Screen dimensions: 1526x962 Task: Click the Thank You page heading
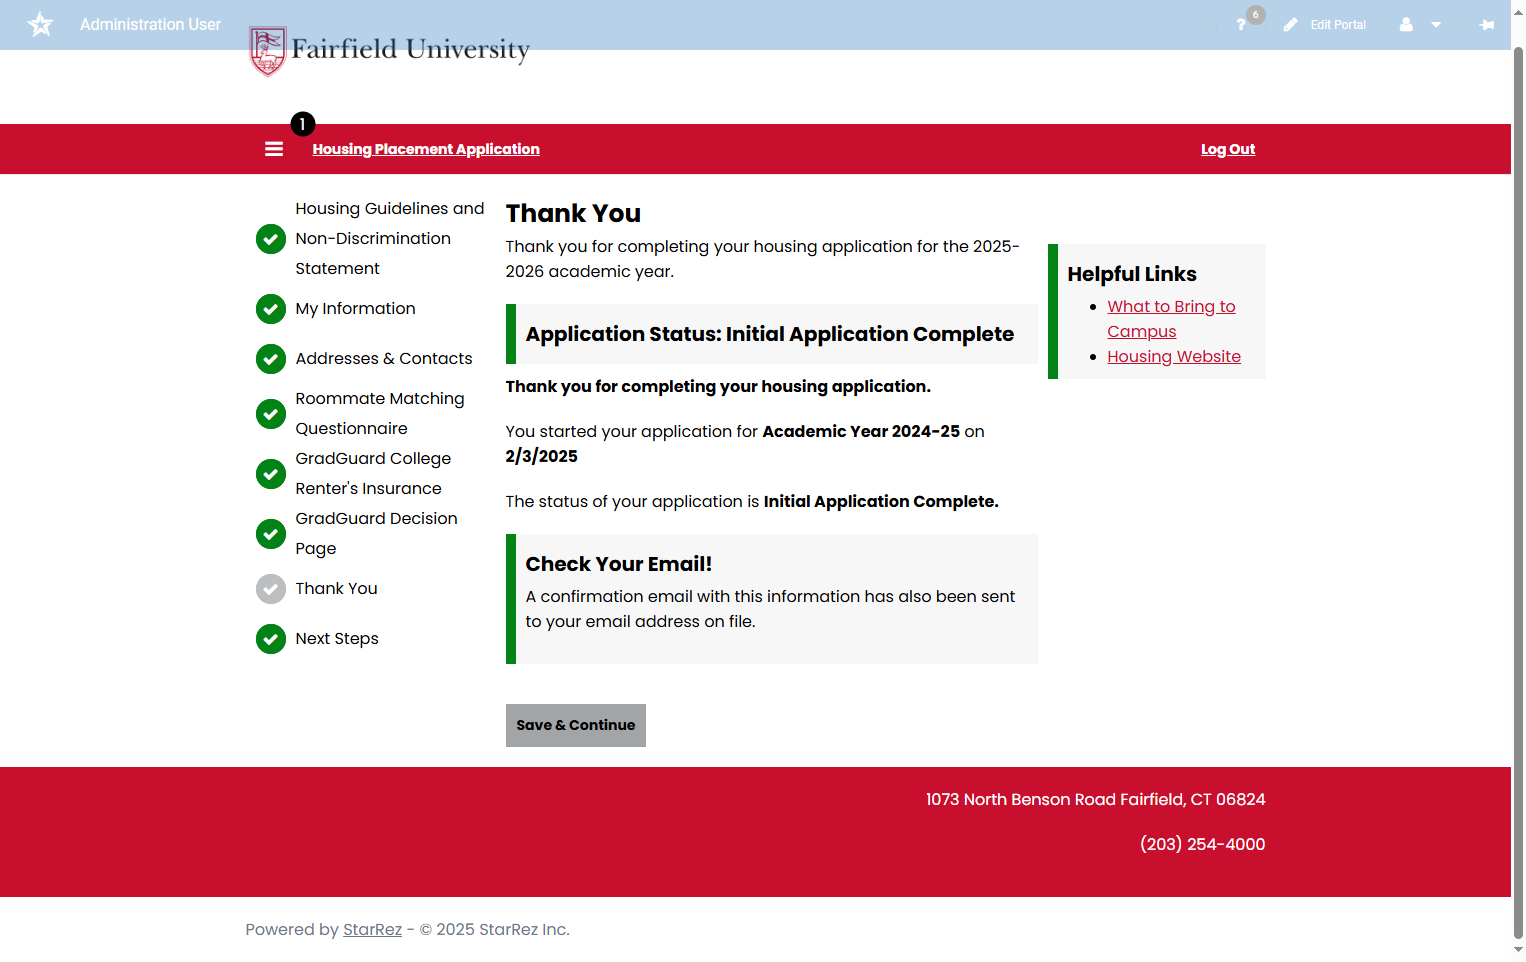click(573, 214)
